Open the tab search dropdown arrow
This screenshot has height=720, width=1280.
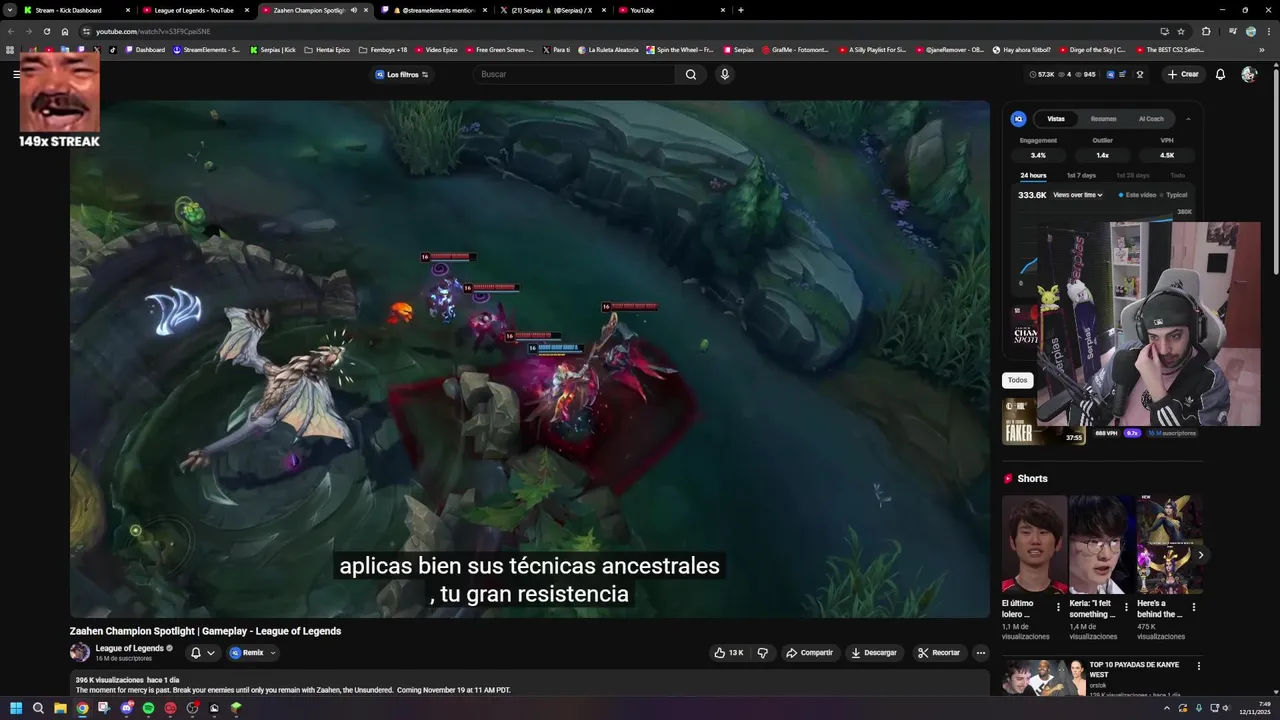[9, 10]
